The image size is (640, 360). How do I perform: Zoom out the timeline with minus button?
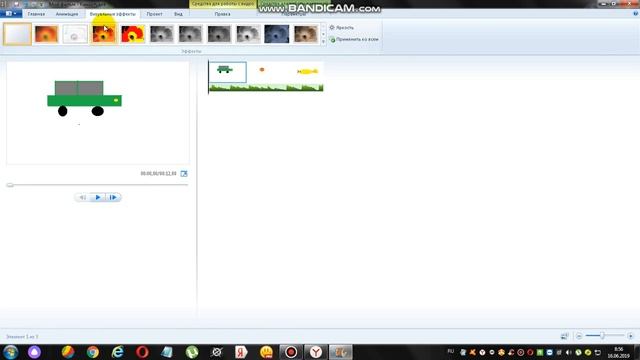(x=579, y=336)
